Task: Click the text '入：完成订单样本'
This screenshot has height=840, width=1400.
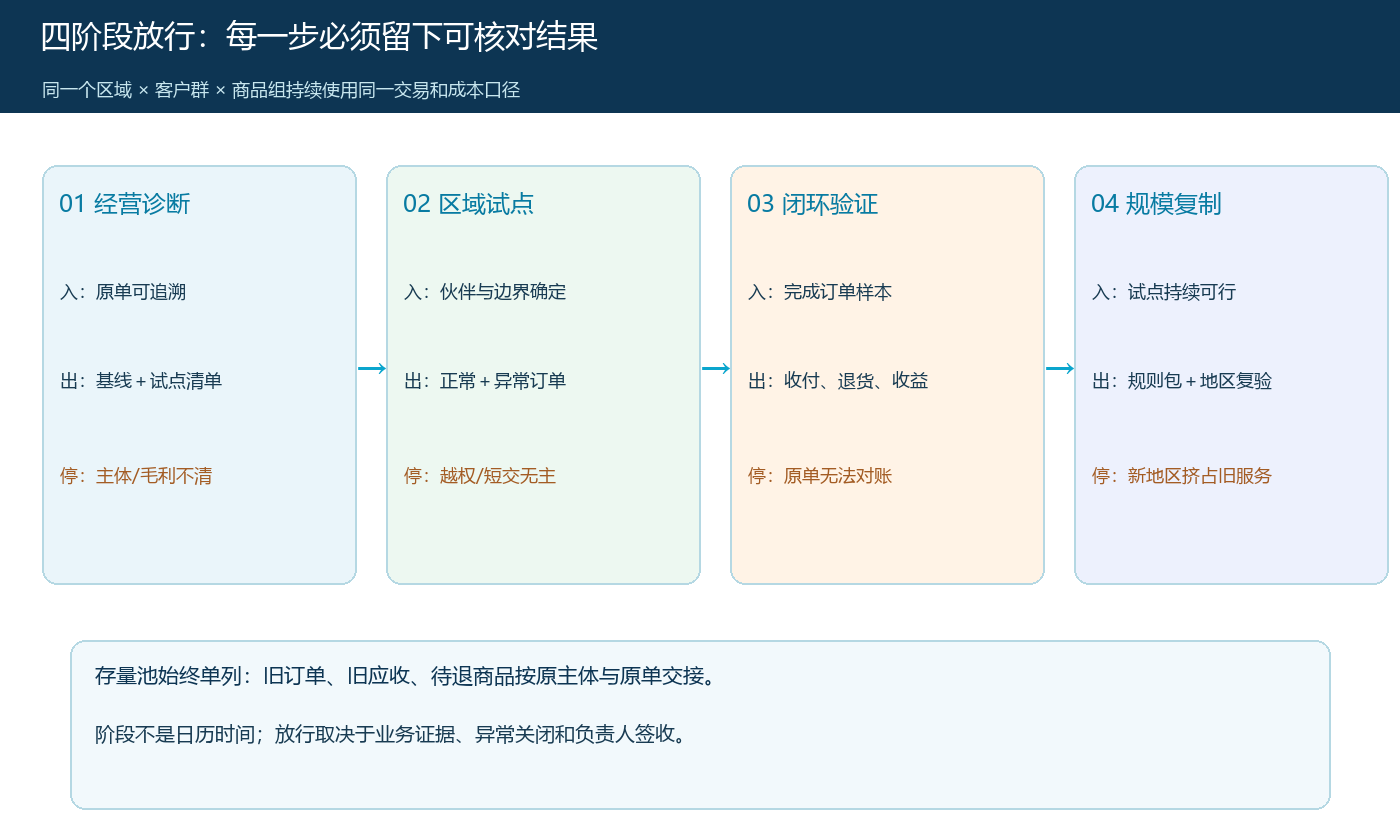Action: [x=820, y=292]
